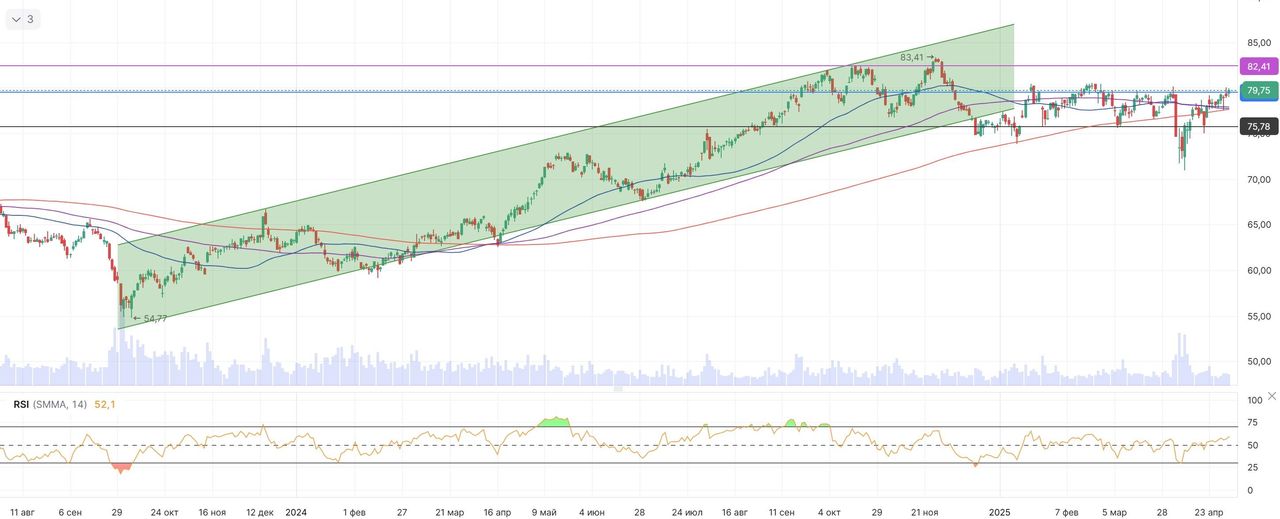Viewport: 1280px width, 519px height.
Task: Click the orange RSI value 52,1
Action: 106,405
